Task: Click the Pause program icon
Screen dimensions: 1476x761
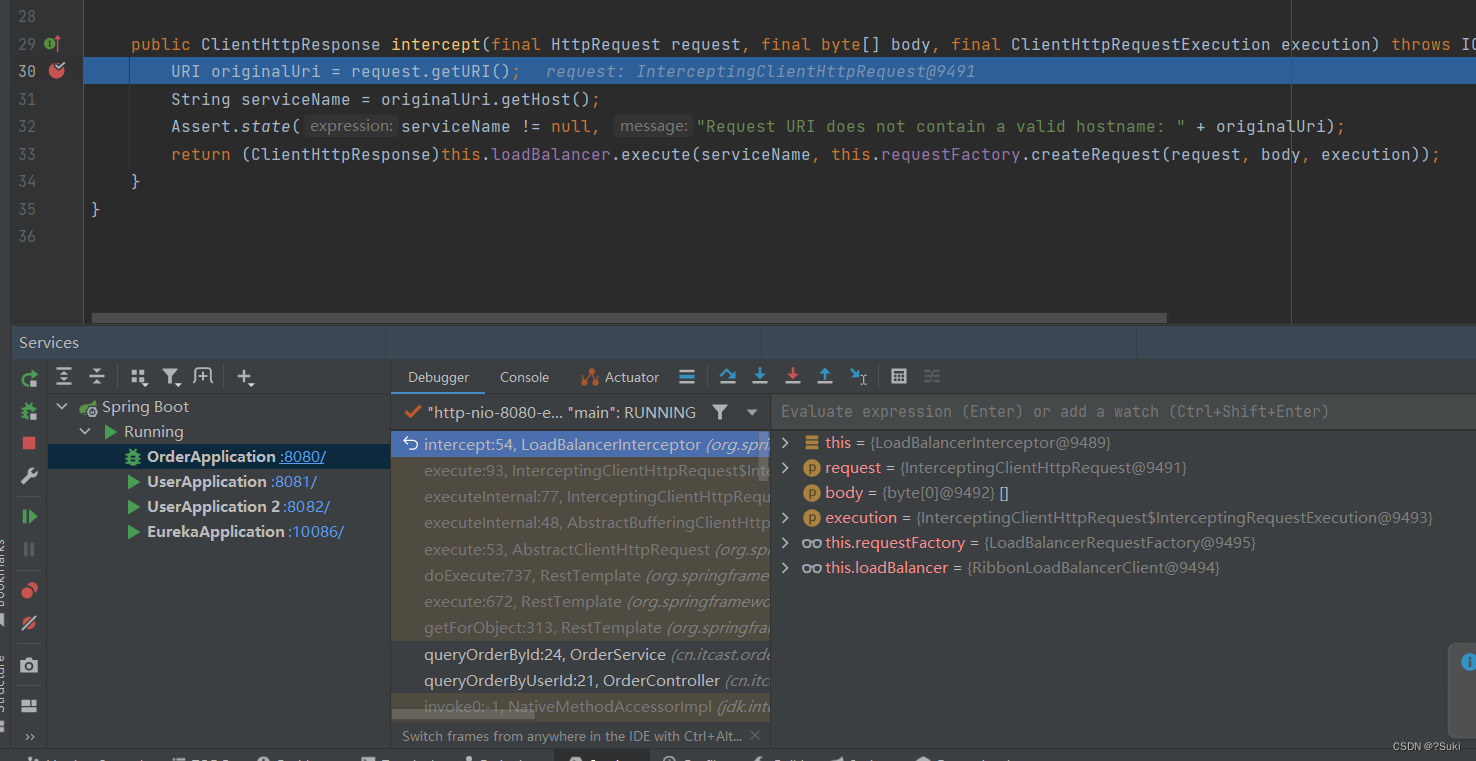Action: coord(29,549)
